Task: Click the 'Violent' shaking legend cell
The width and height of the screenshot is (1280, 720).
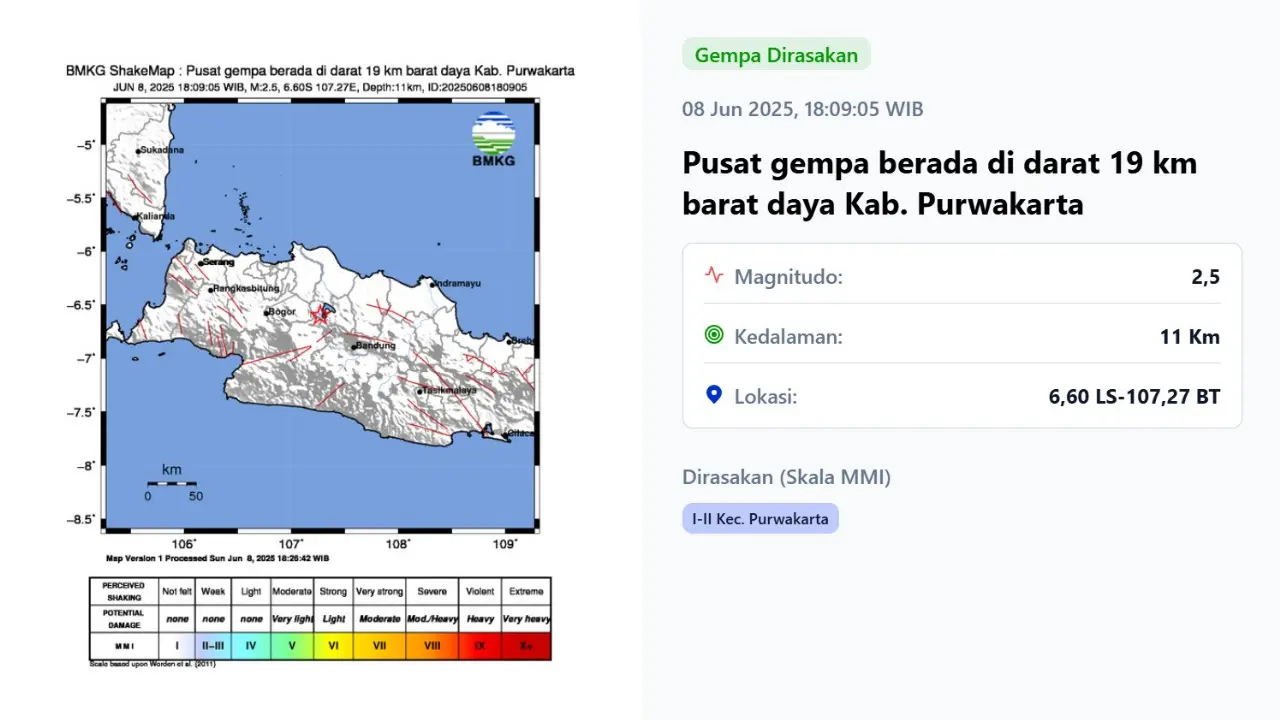Action: tap(480, 591)
